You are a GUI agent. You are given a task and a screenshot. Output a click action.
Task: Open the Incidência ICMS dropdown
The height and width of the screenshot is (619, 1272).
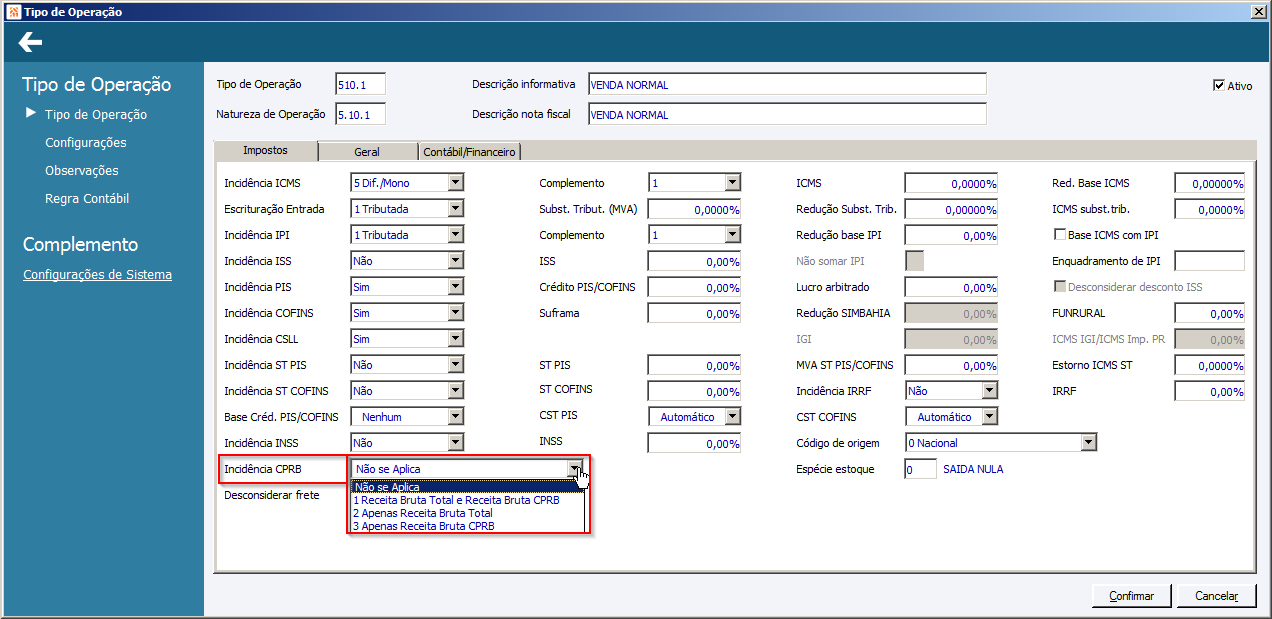point(455,183)
